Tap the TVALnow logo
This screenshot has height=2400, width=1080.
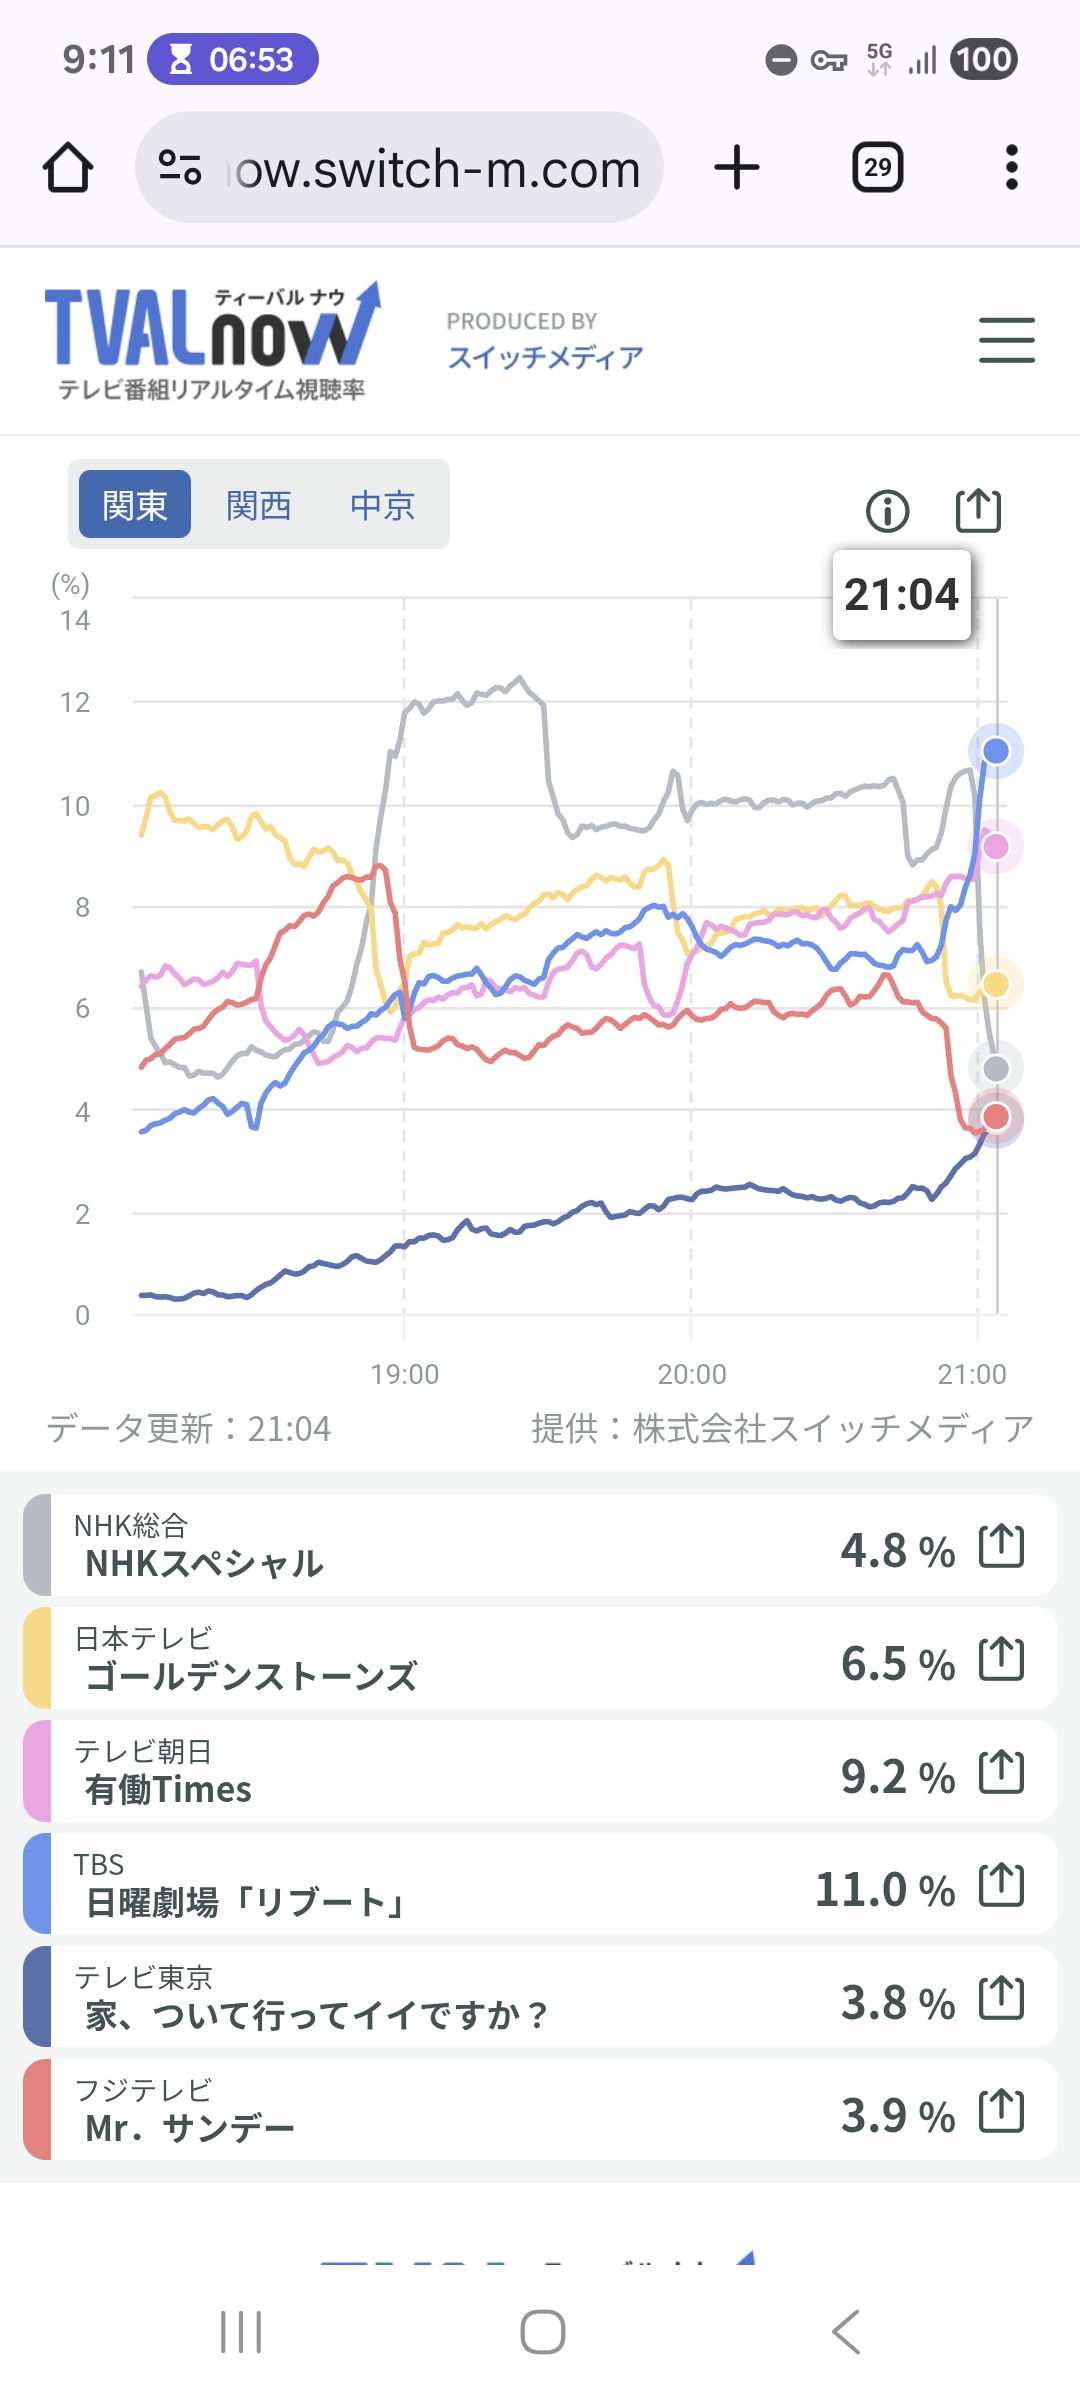(x=212, y=338)
